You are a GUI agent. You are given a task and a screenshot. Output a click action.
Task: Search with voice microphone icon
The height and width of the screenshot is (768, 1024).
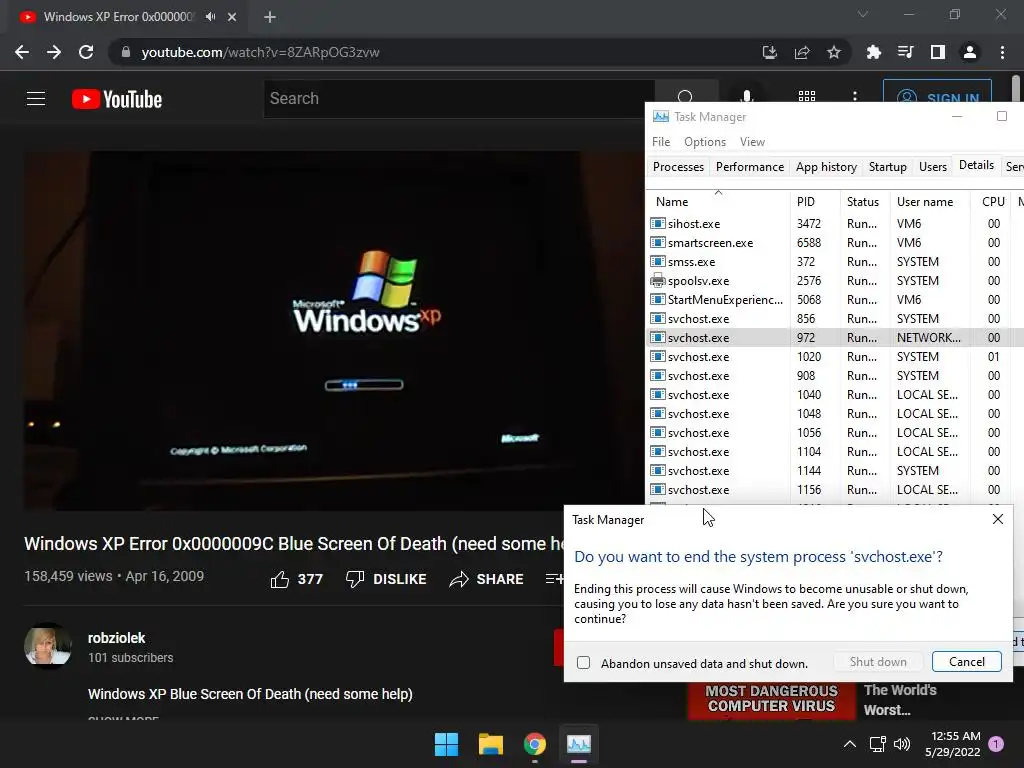click(746, 97)
